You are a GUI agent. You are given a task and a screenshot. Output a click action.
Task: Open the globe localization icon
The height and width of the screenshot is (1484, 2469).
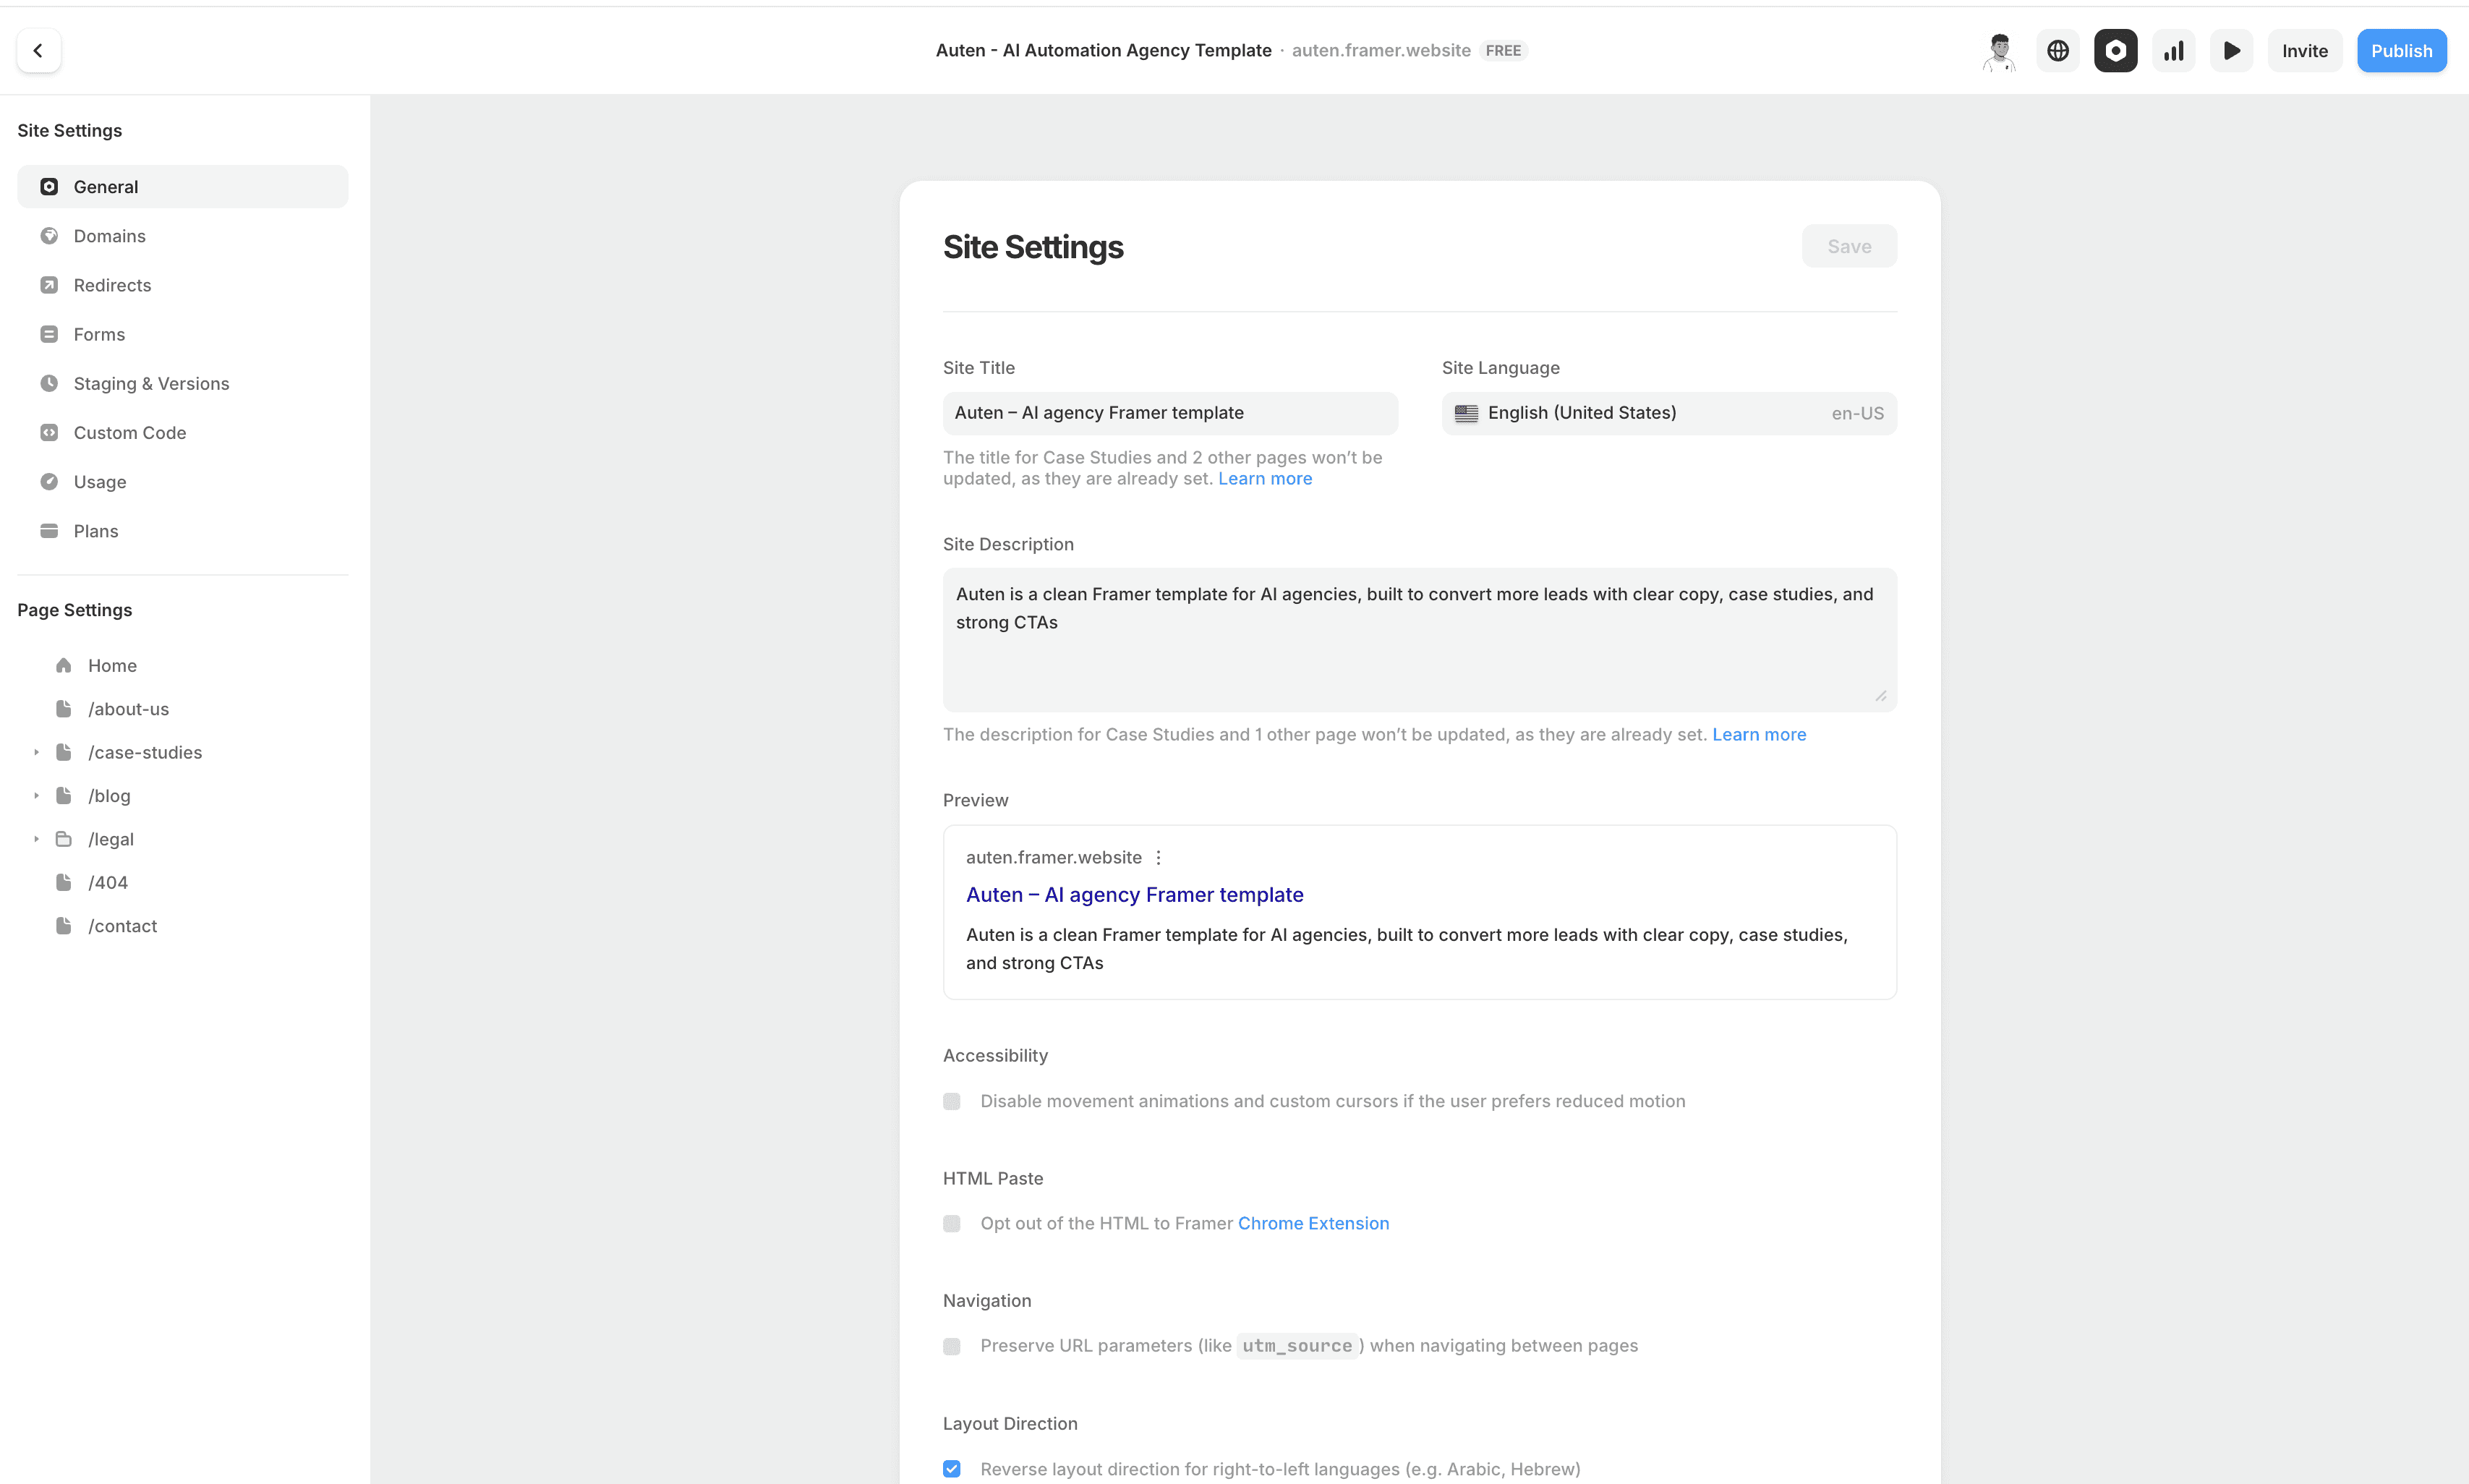coord(2057,51)
